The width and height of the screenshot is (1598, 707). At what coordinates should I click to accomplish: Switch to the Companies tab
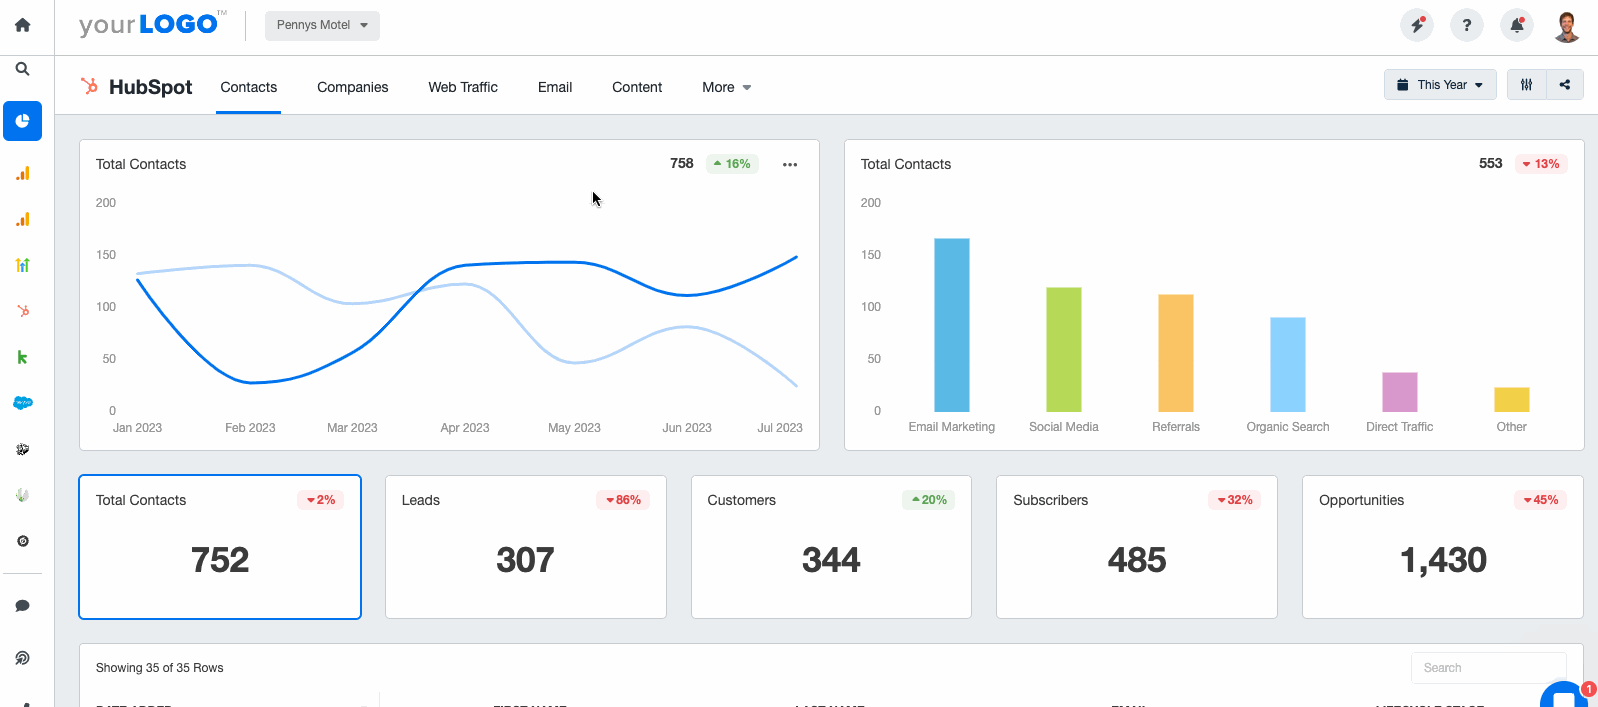(x=352, y=88)
